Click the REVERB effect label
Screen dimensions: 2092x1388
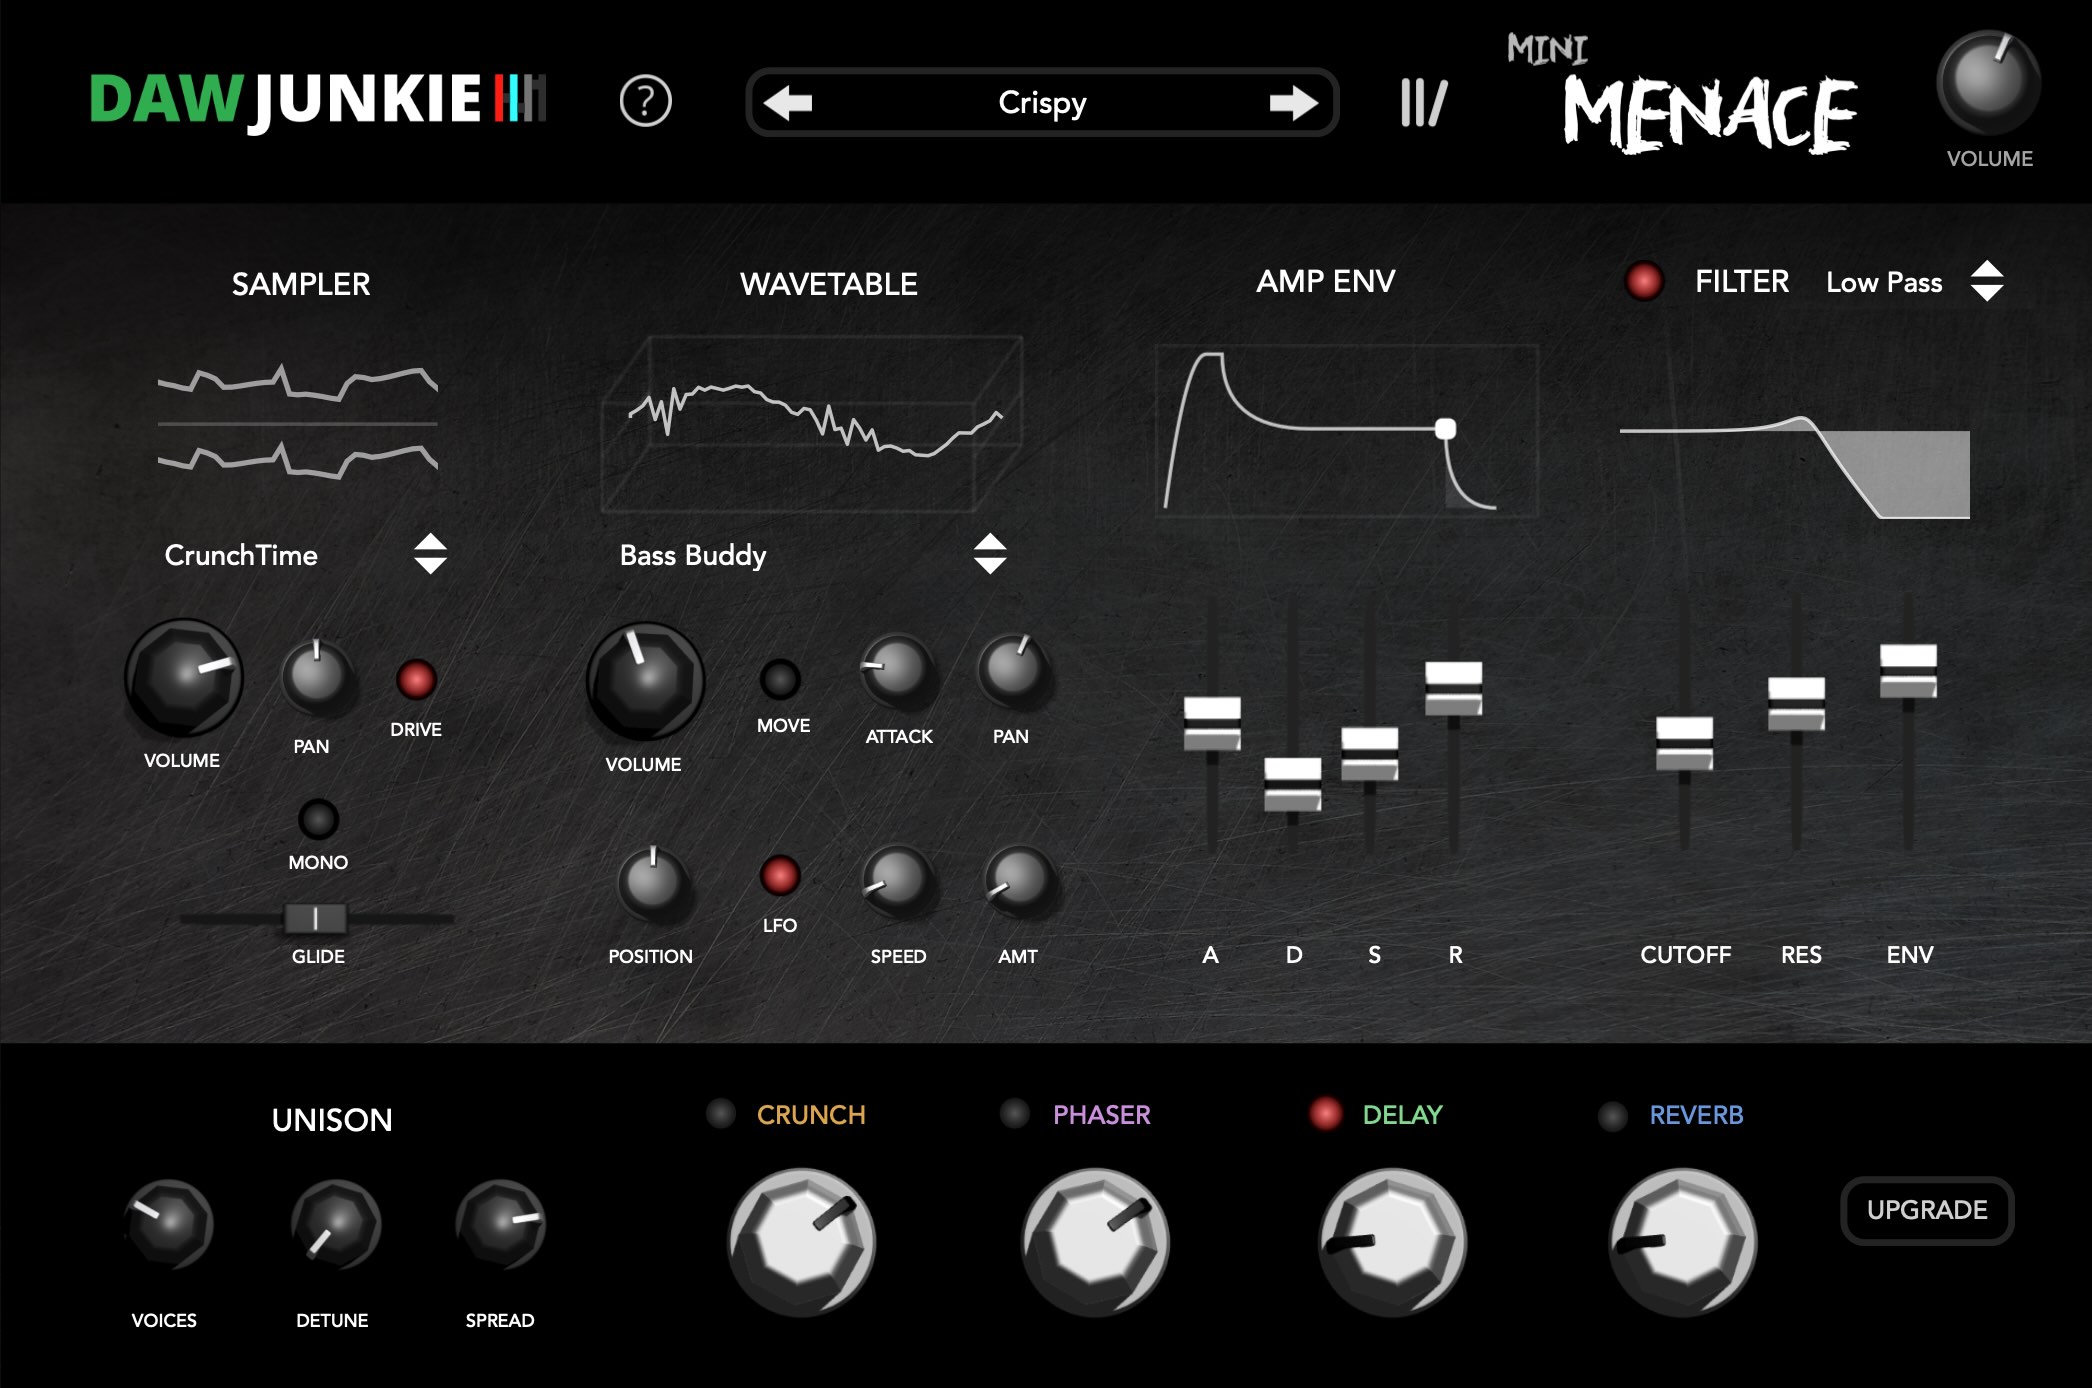[x=1697, y=1115]
